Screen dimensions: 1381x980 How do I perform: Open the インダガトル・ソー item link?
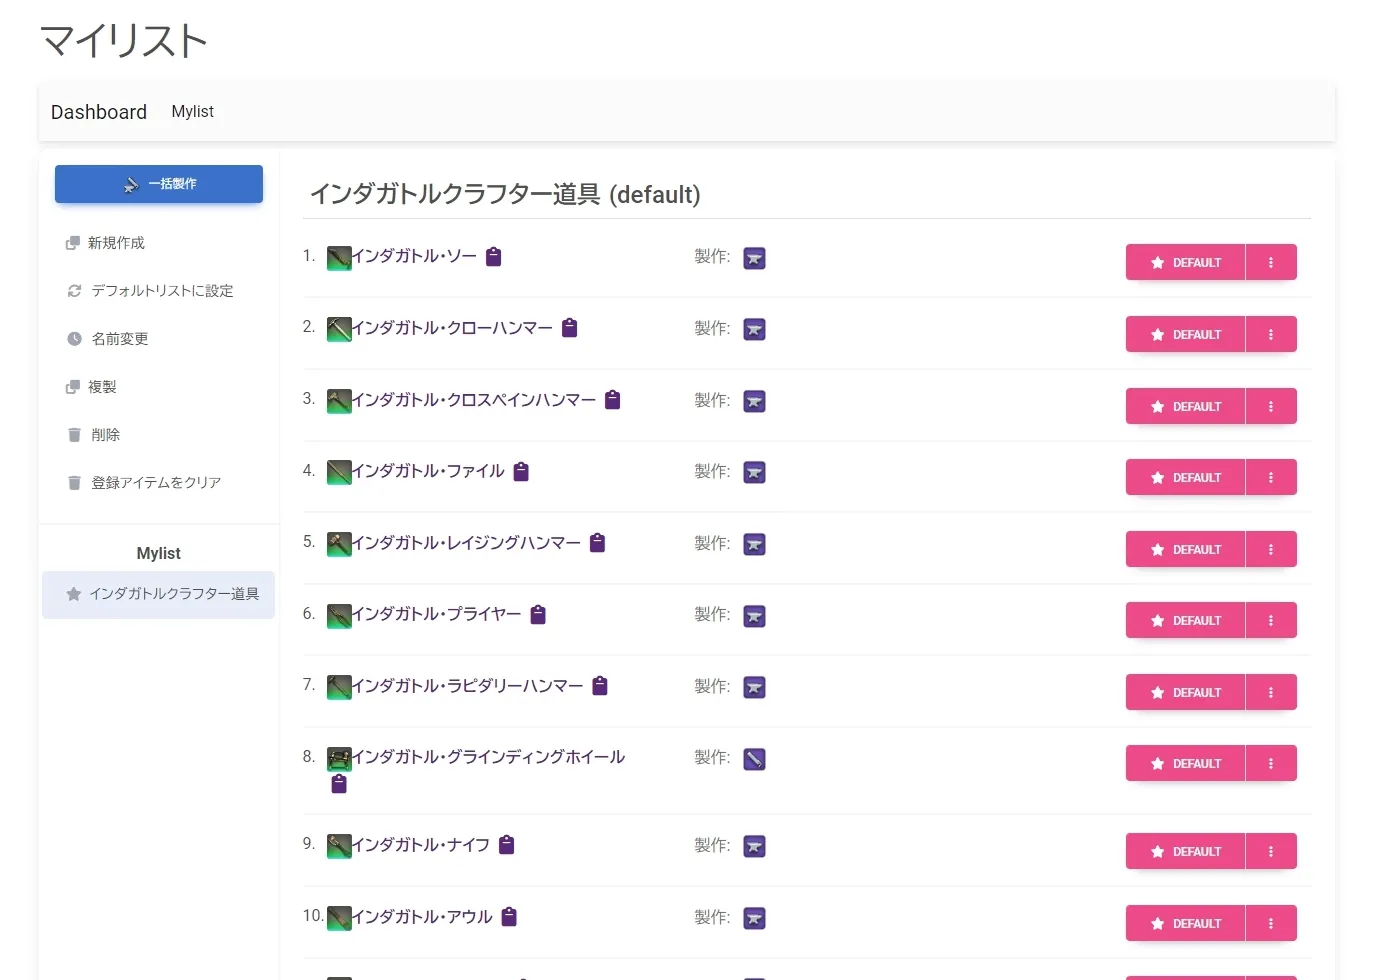point(415,257)
